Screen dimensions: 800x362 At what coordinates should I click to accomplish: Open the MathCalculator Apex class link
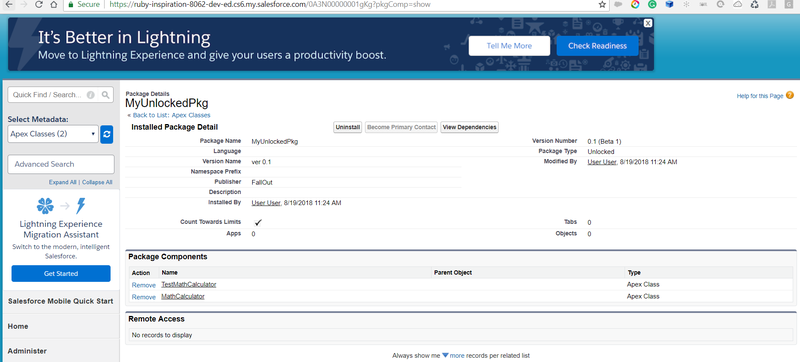point(183,296)
